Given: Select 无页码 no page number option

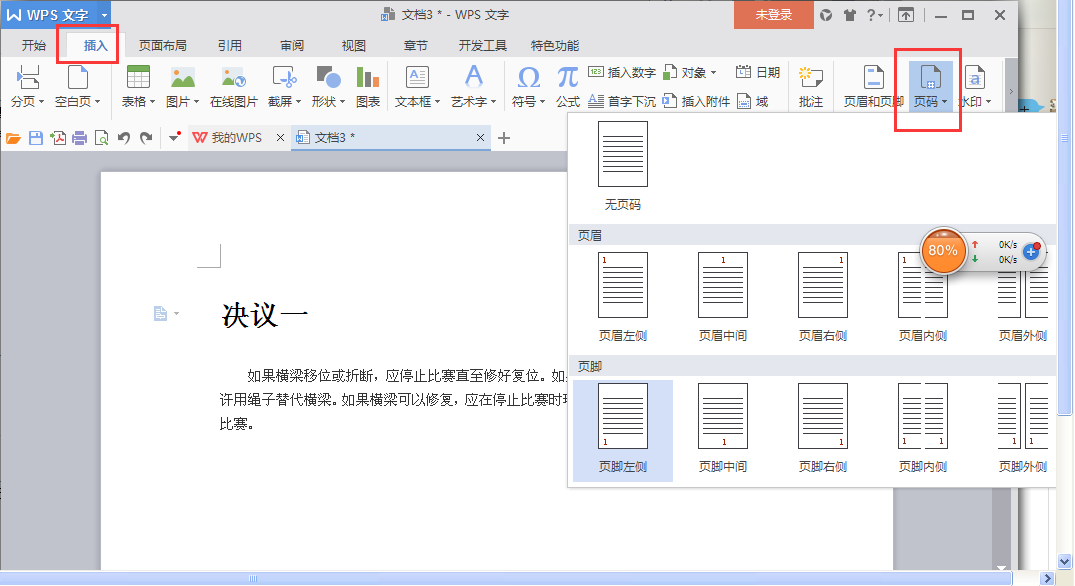Looking at the screenshot, I should 623,166.
